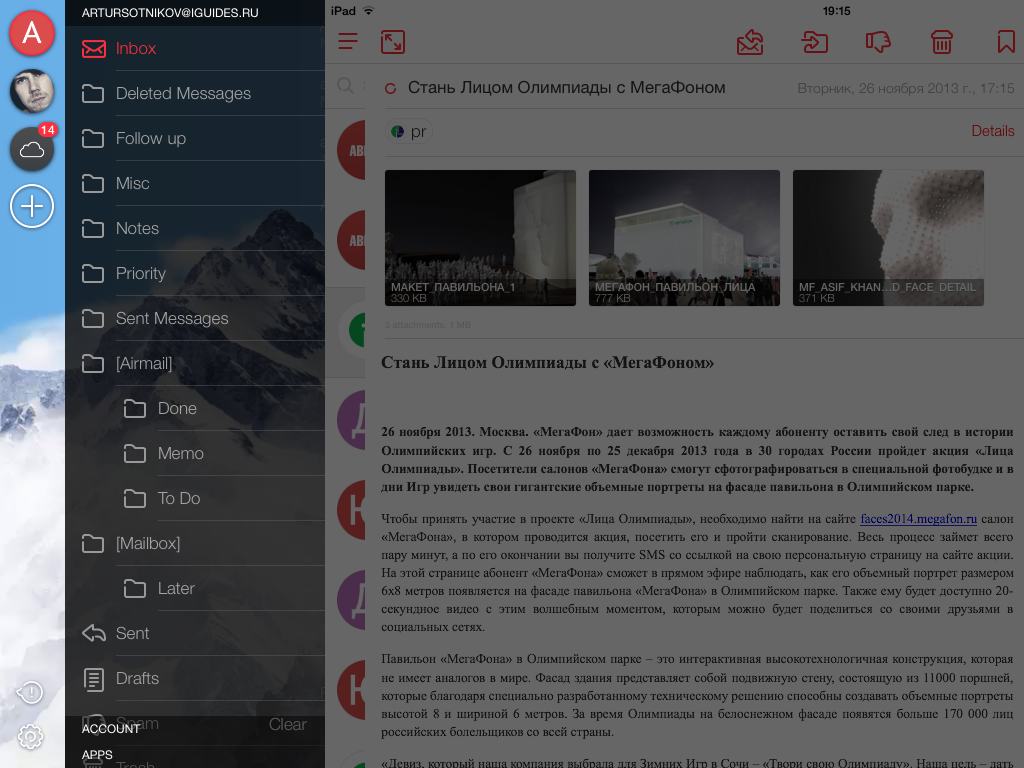Open the Later subfolder
This screenshot has height=768, width=1024.
tap(195, 589)
